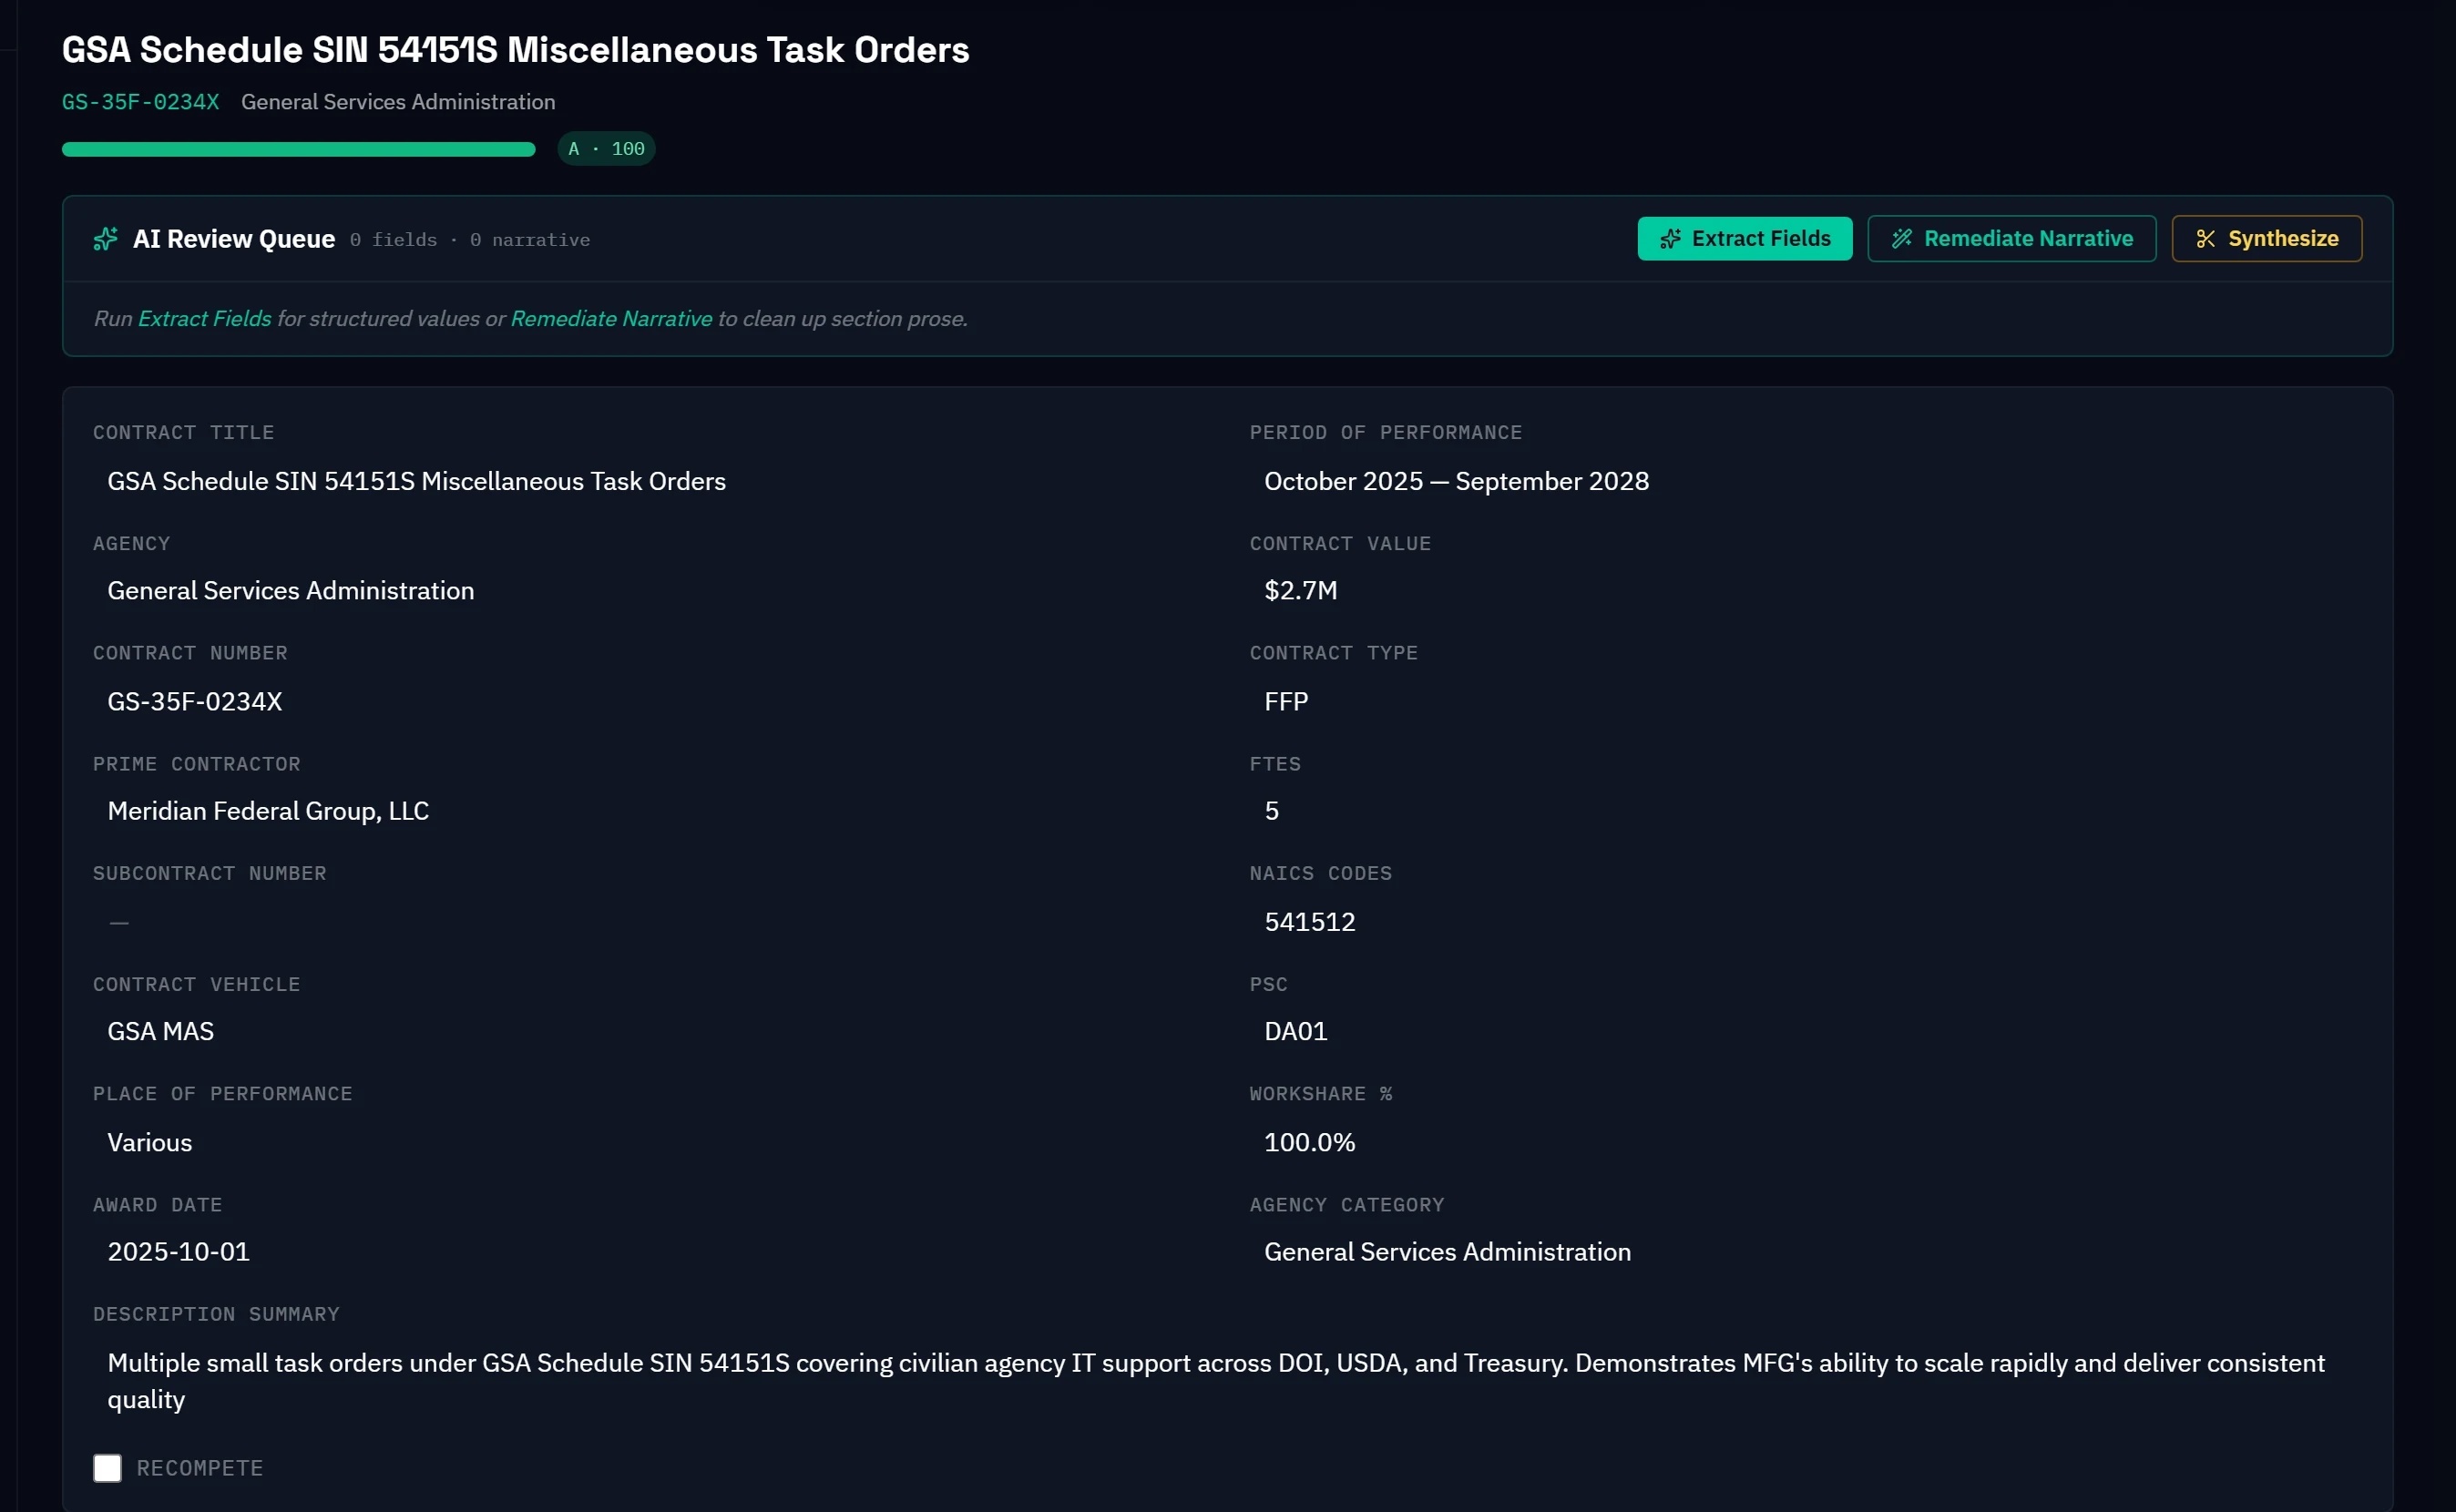Click the RECOMPETE label text
This screenshot has width=2456, height=1512.
(200, 1468)
